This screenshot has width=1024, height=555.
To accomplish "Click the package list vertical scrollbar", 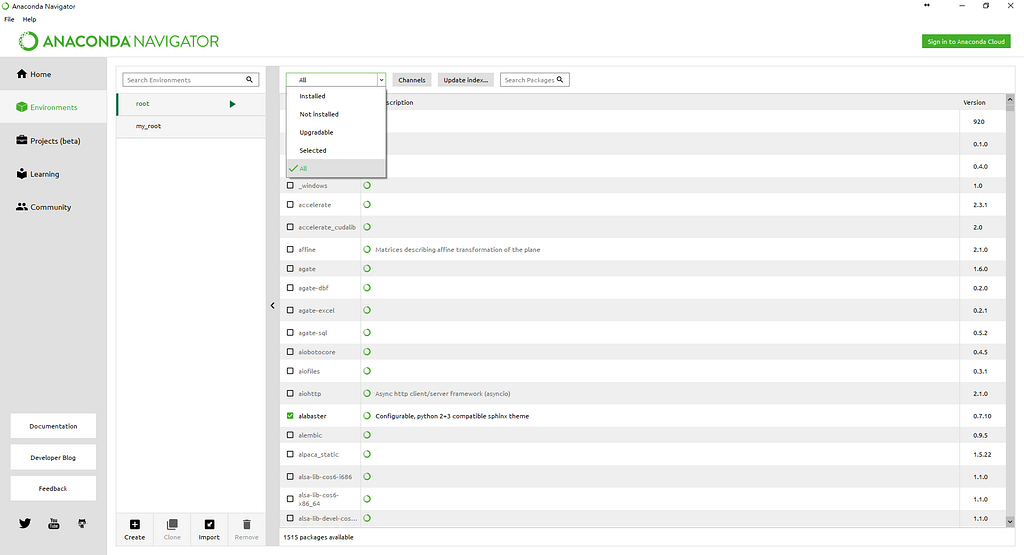I will pyautogui.click(x=1010, y=310).
